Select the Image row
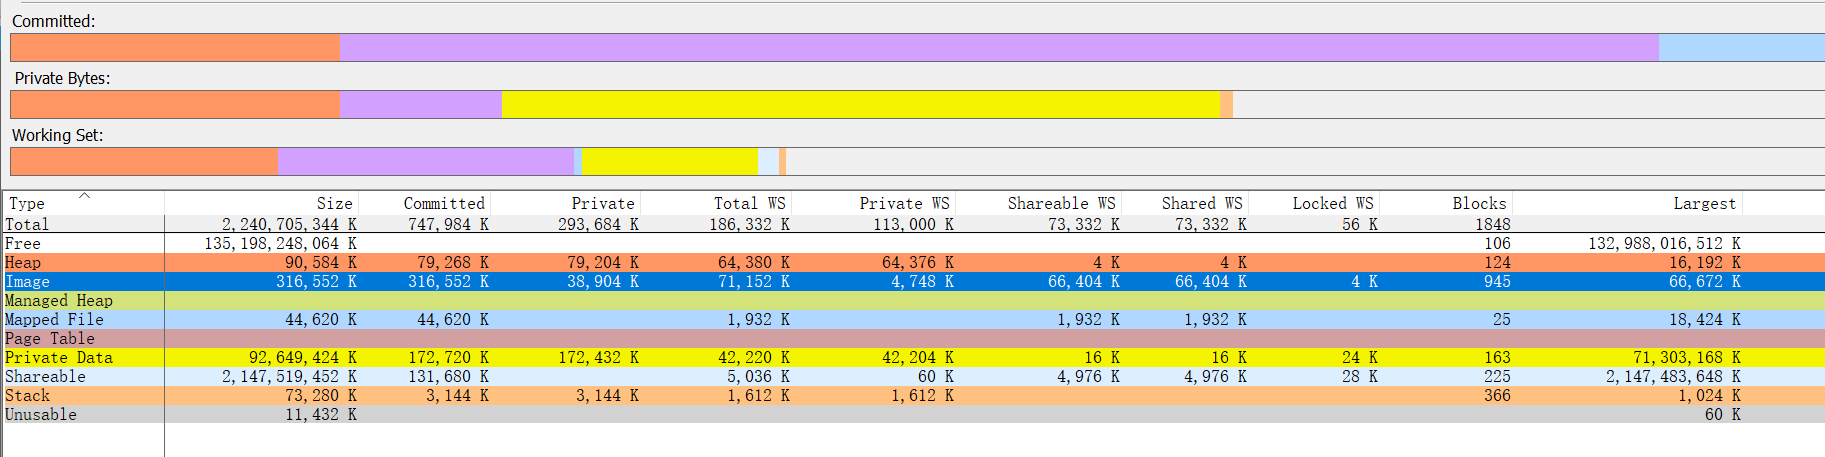The image size is (1825, 457). 912,281
